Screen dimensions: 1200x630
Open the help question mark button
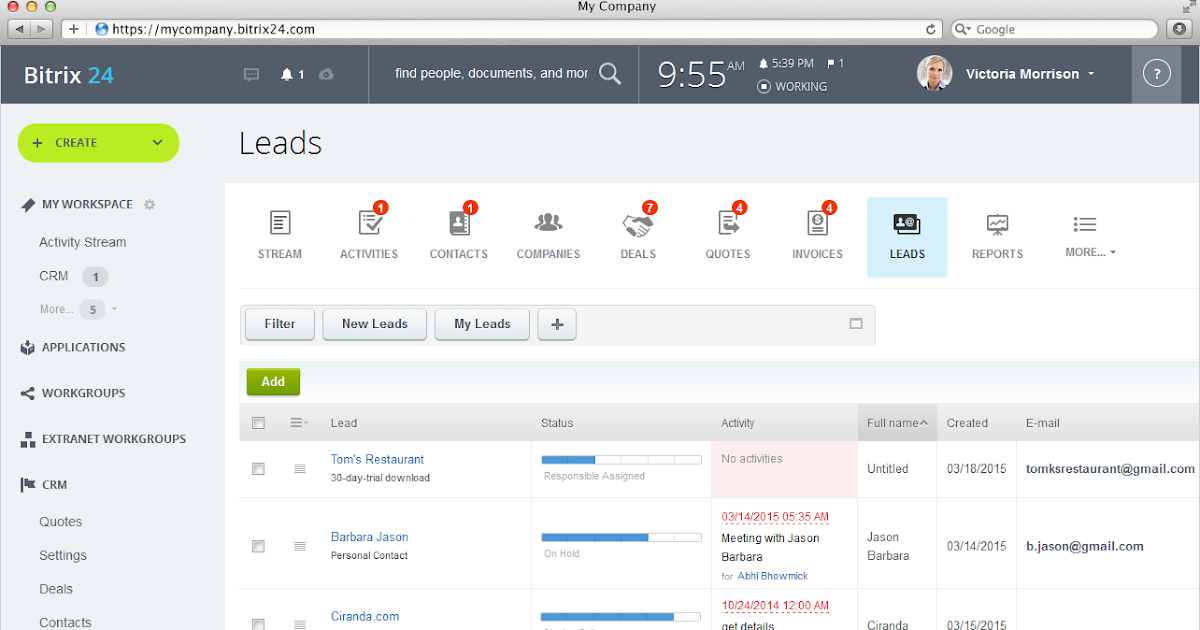(1156, 73)
